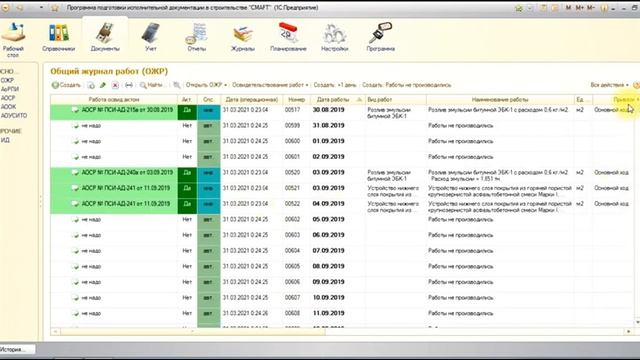Open ОЖР in the navigation panel
This screenshot has height=360, width=640.
click(7, 80)
